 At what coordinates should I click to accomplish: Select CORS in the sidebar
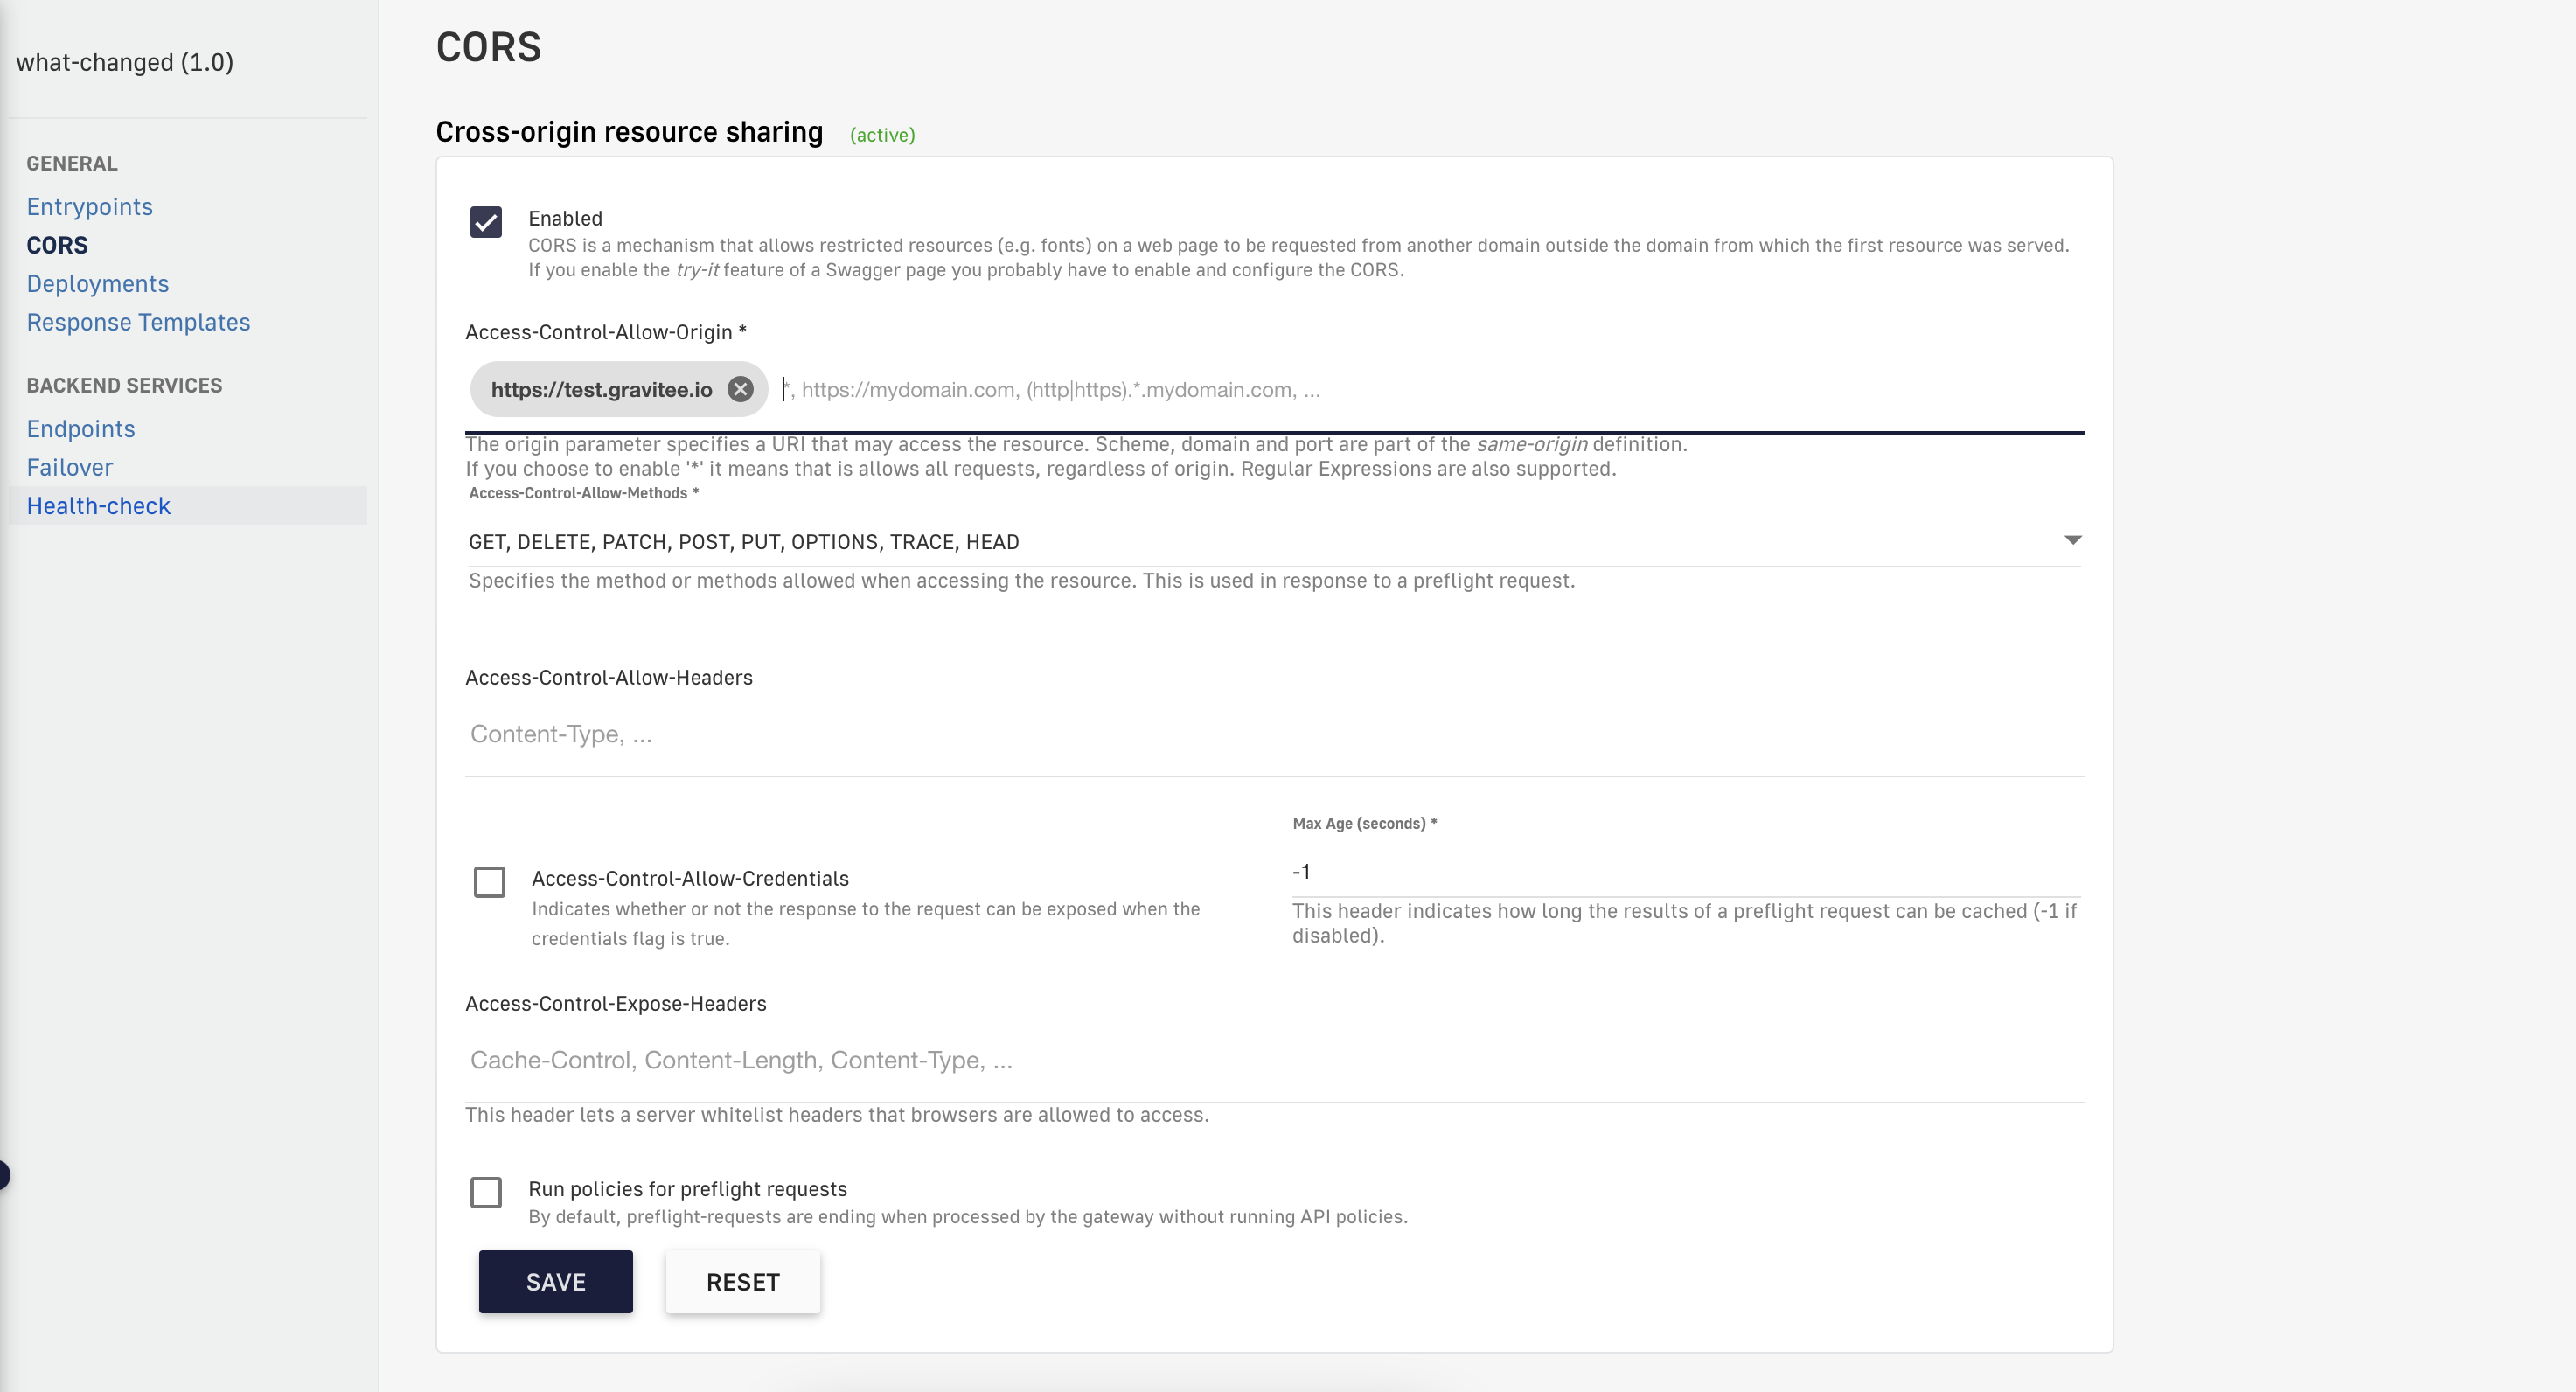pyautogui.click(x=57, y=245)
